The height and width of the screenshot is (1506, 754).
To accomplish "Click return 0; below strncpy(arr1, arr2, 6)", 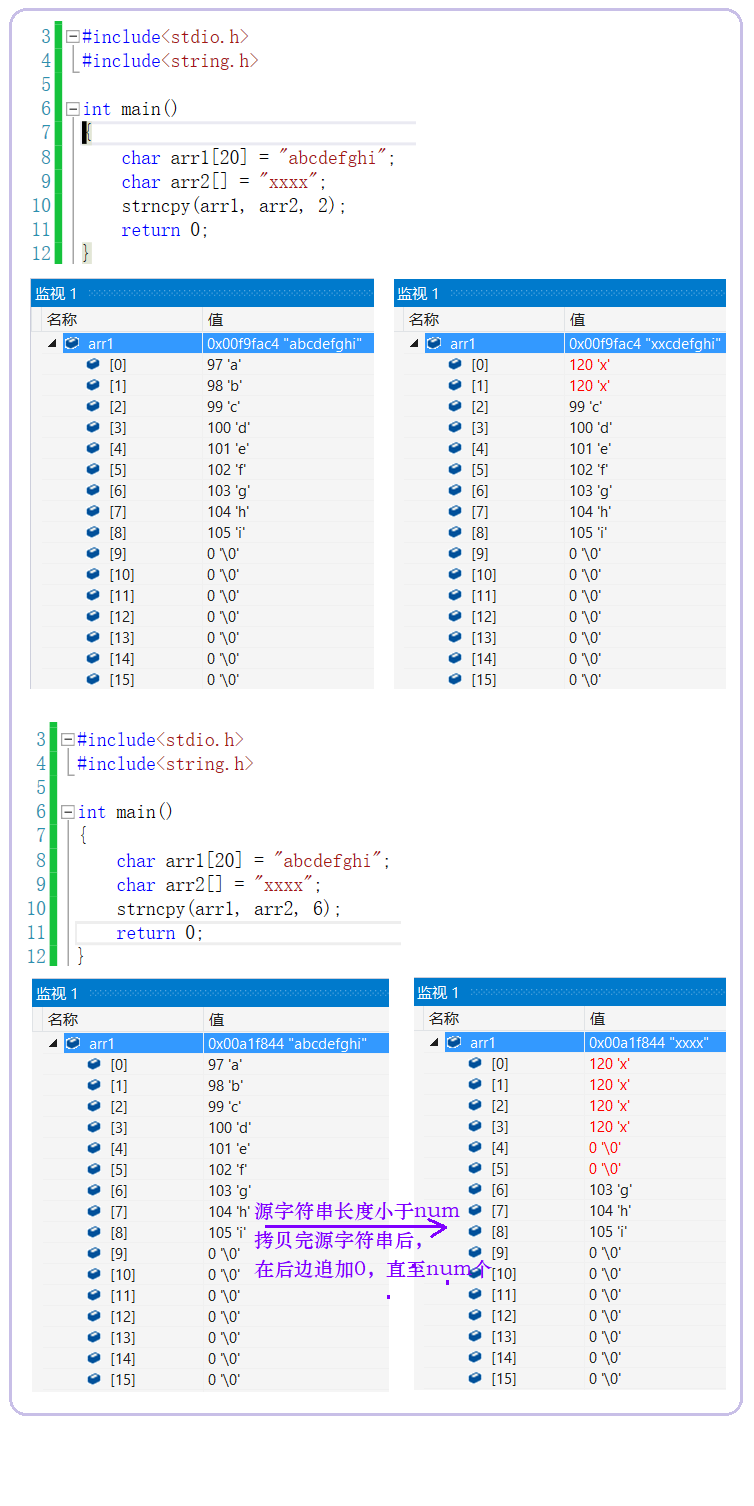I will (x=160, y=933).
